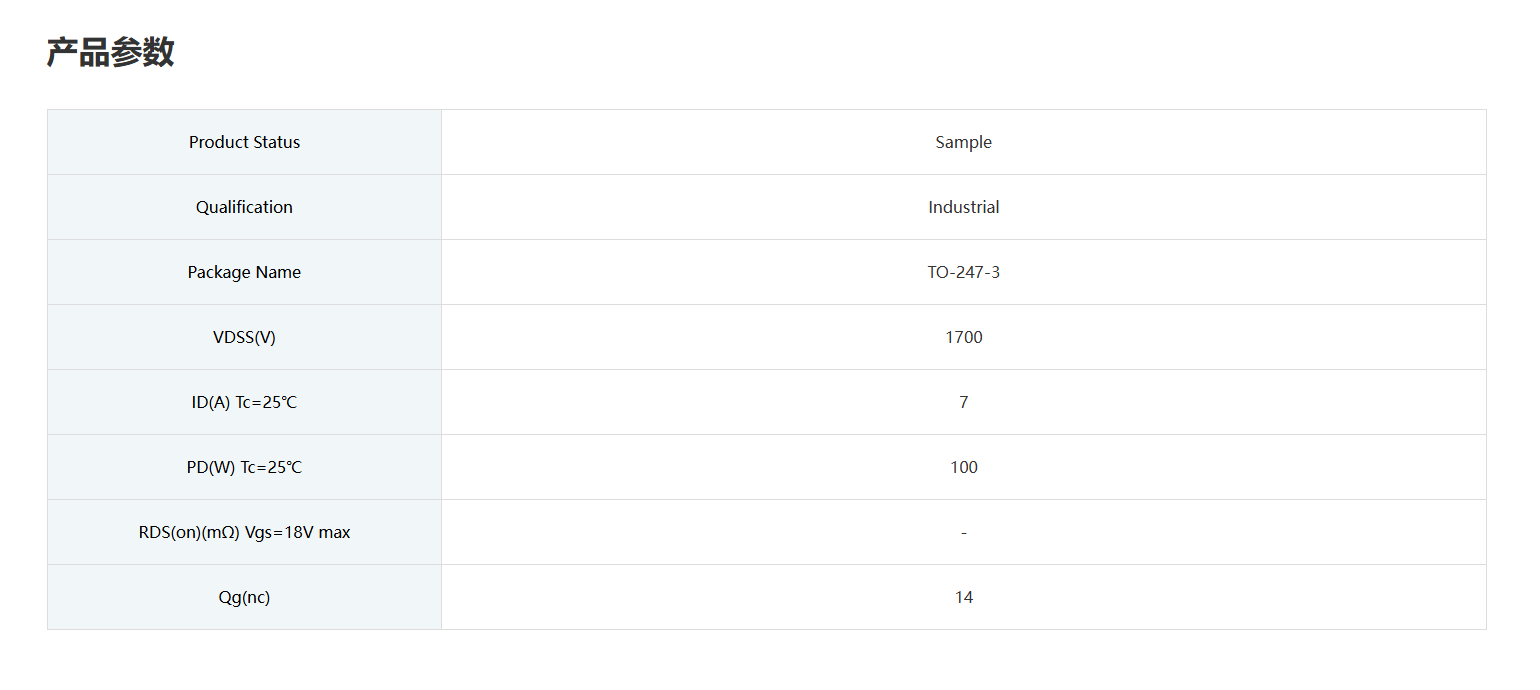
Task: Select the Package Name label cell
Action: 244,272
